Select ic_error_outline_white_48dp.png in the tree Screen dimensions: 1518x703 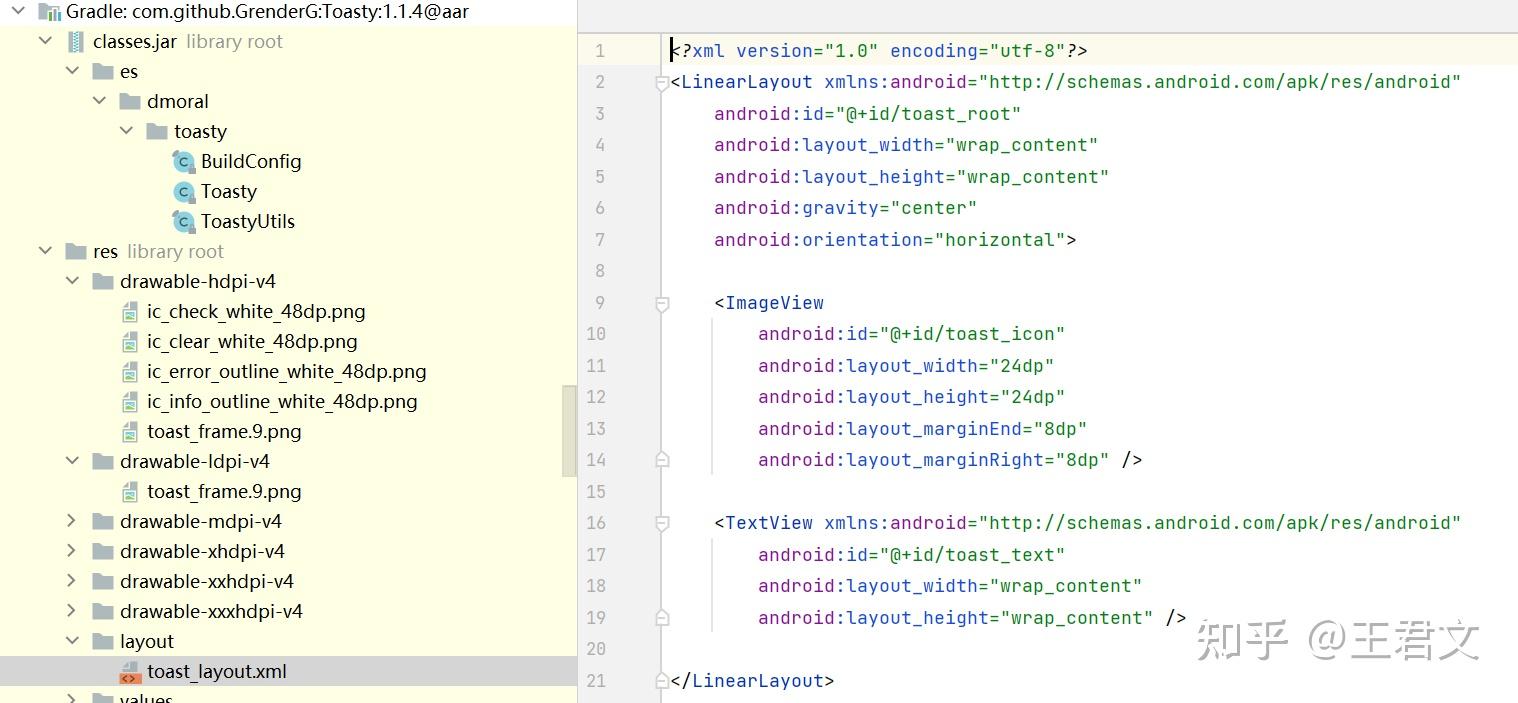tap(286, 372)
